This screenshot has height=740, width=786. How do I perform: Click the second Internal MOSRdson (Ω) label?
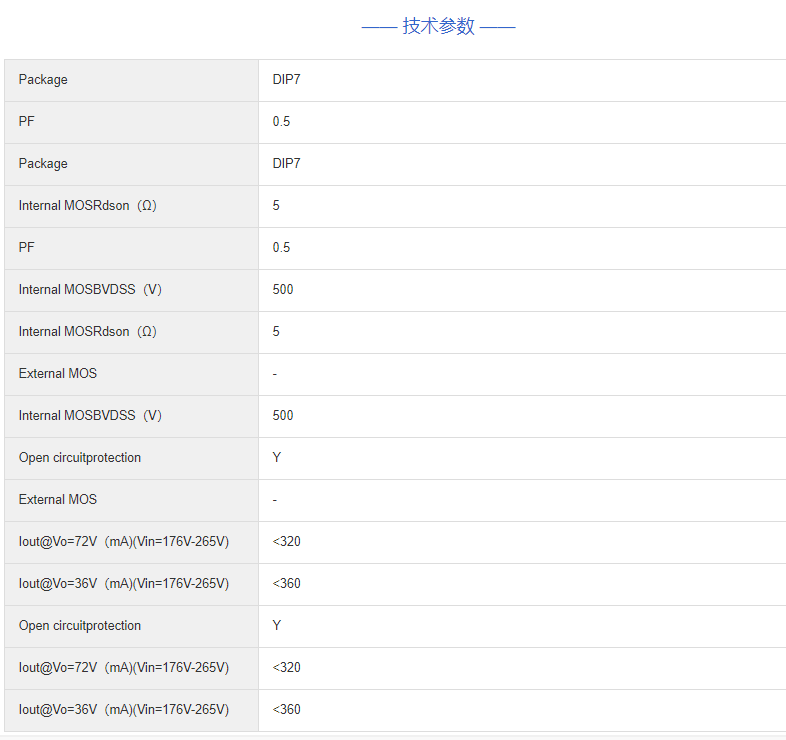87,332
